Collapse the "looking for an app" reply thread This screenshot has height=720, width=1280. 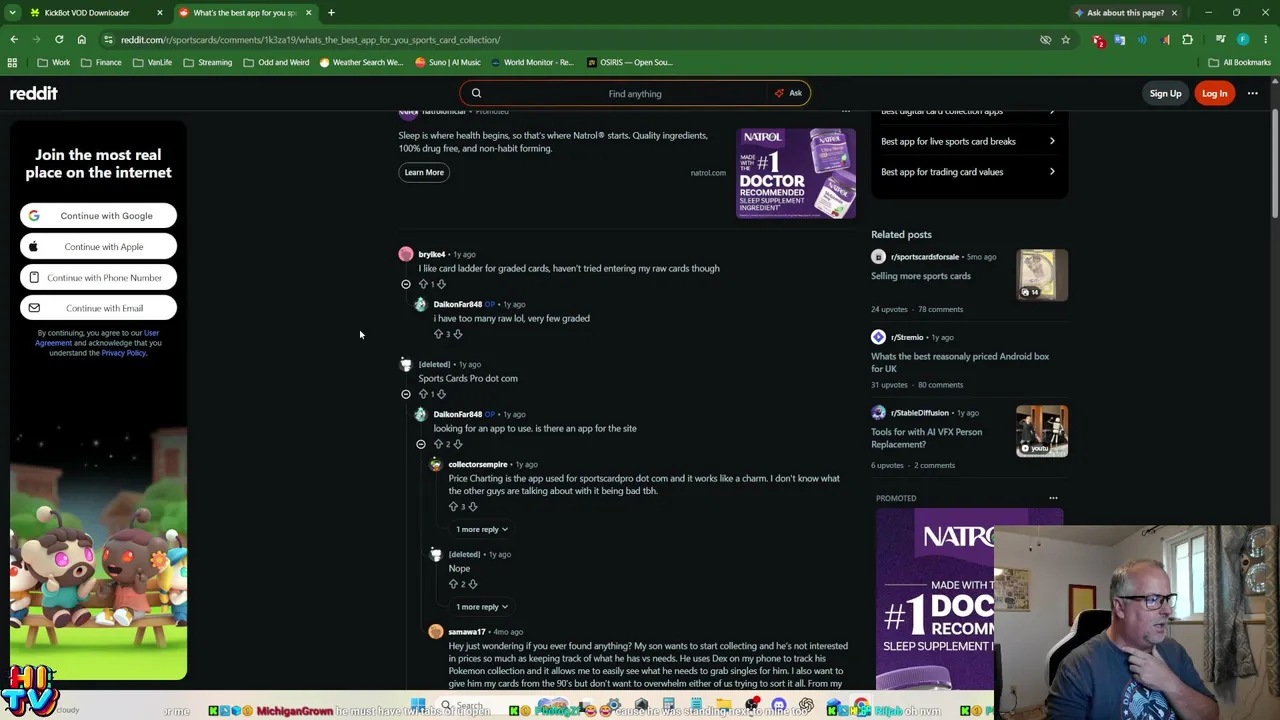[x=421, y=444]
